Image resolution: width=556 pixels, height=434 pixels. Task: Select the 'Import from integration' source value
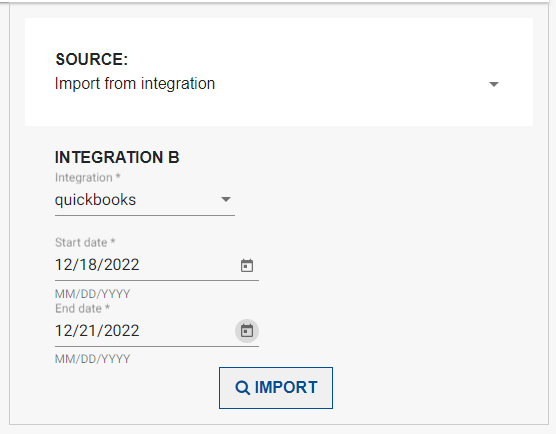pyautogui.click(x=135, y=84)
